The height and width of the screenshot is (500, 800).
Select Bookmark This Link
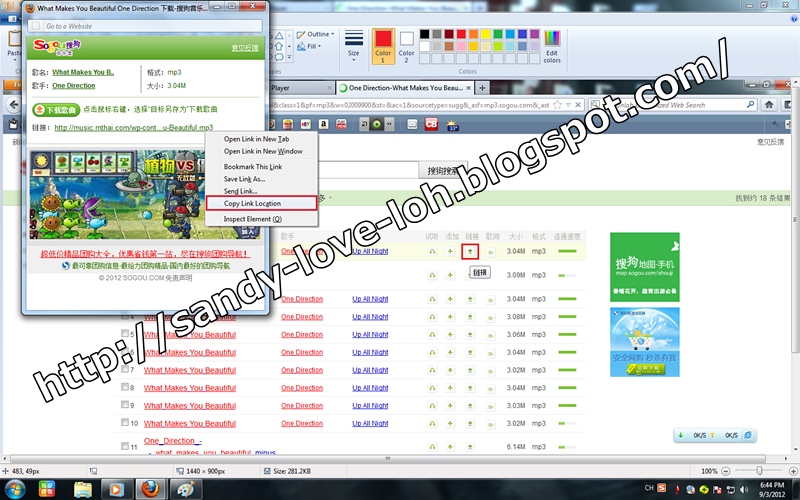(253, 167)
